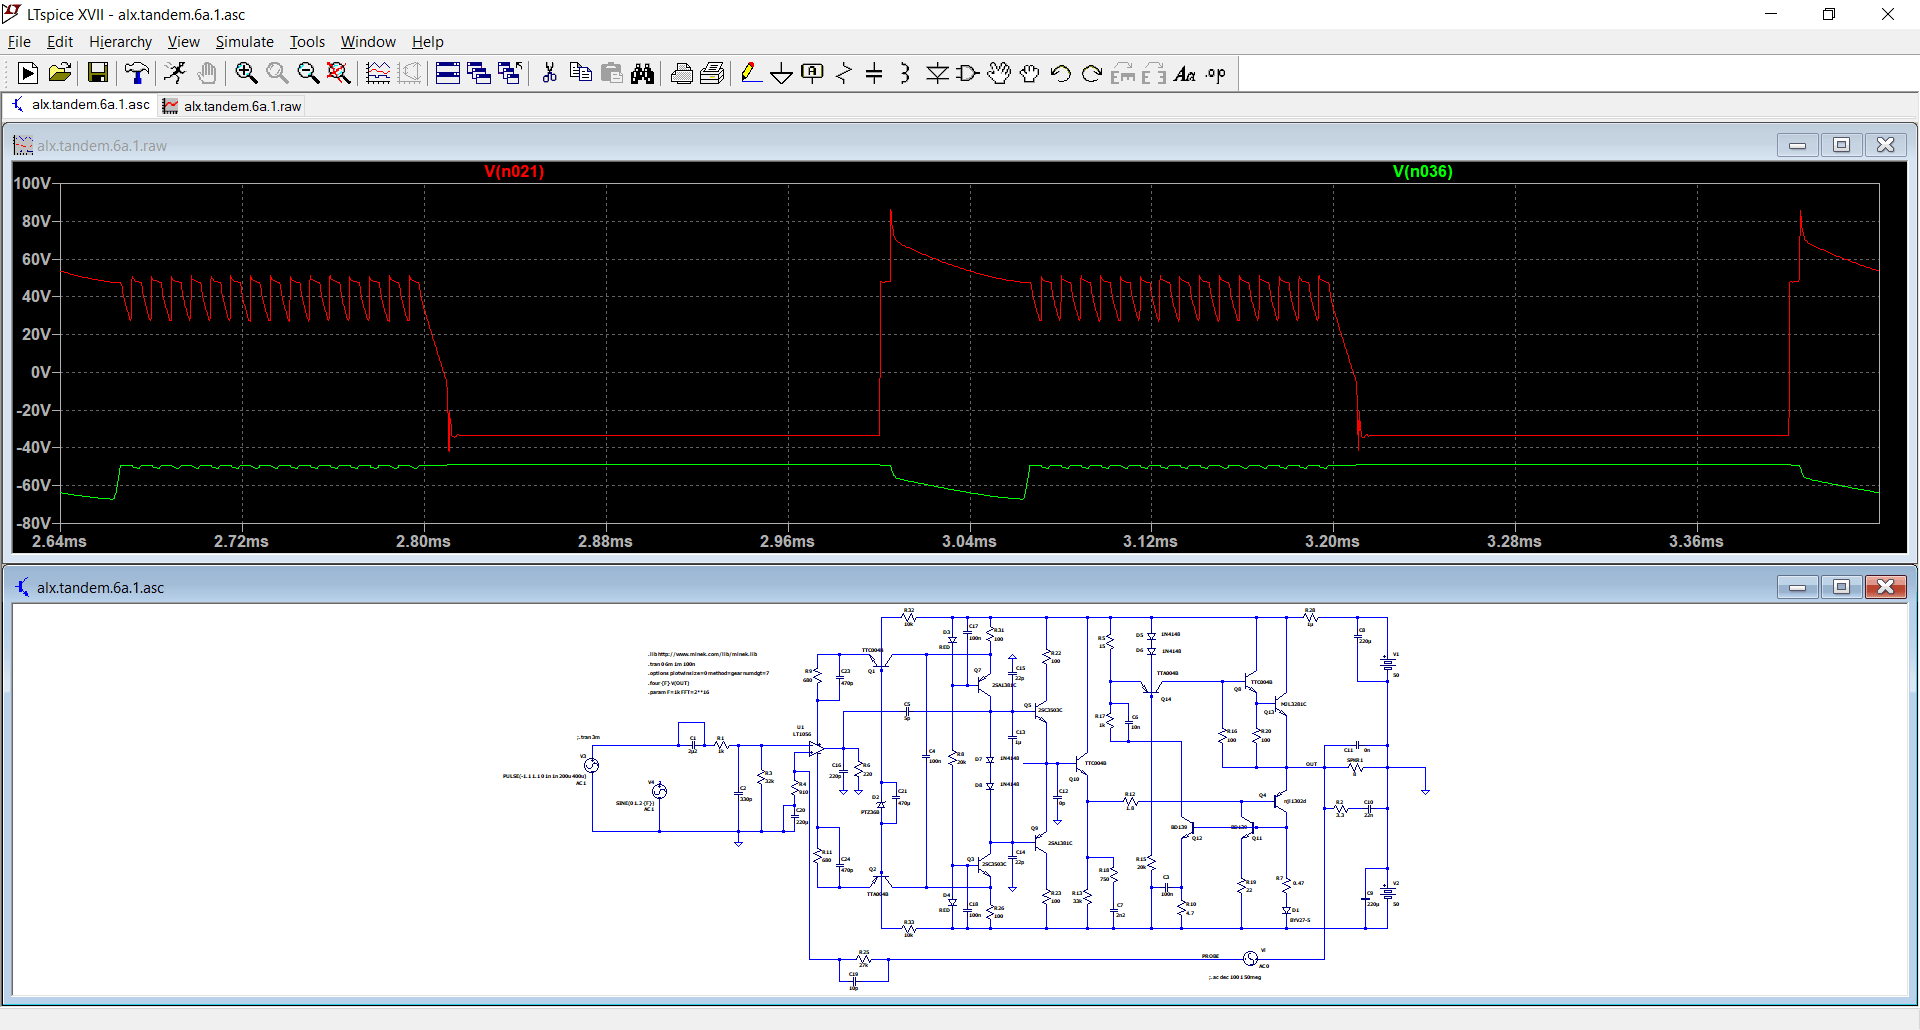Screen dimensions: 1920x1030
Task: Open the Simulate menu
Action: pos(244,41)
